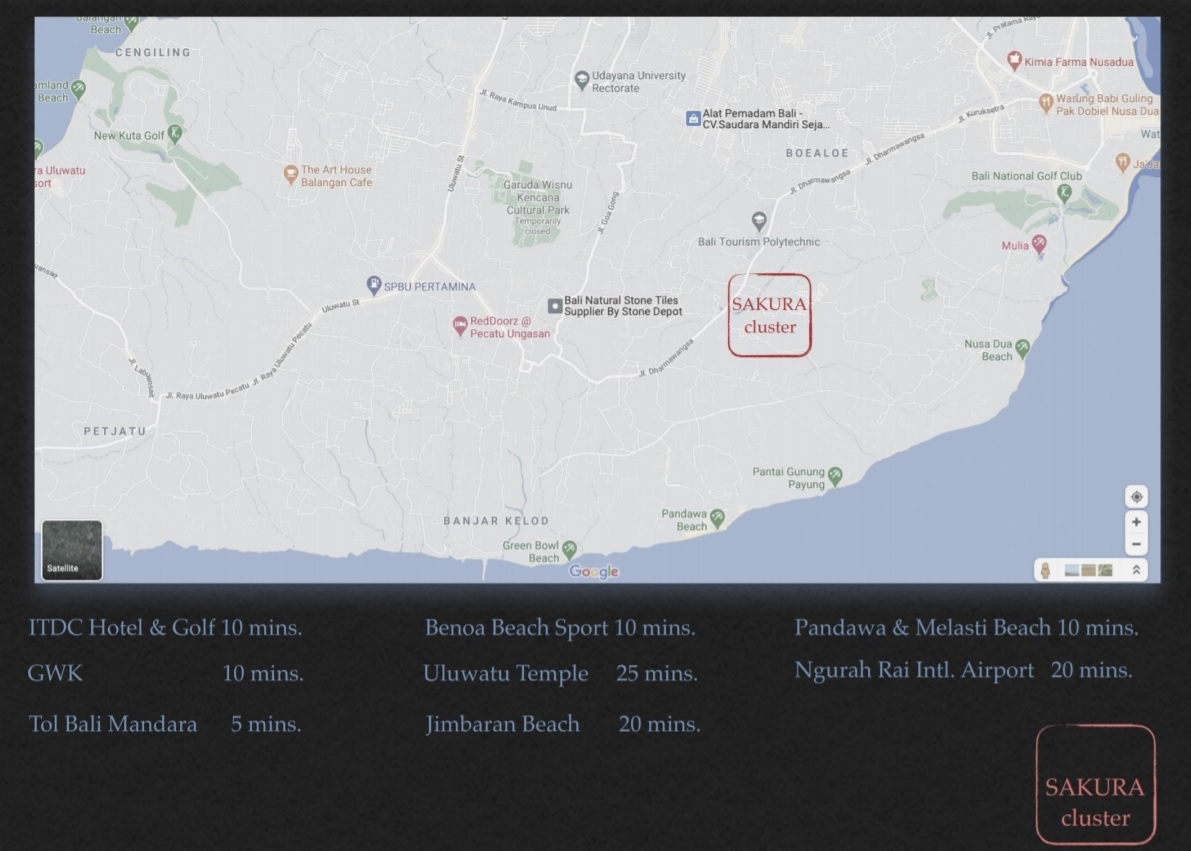Zoom out with the minus button
Viewport: 1191px width, 851px height.
click(1136, 544)
